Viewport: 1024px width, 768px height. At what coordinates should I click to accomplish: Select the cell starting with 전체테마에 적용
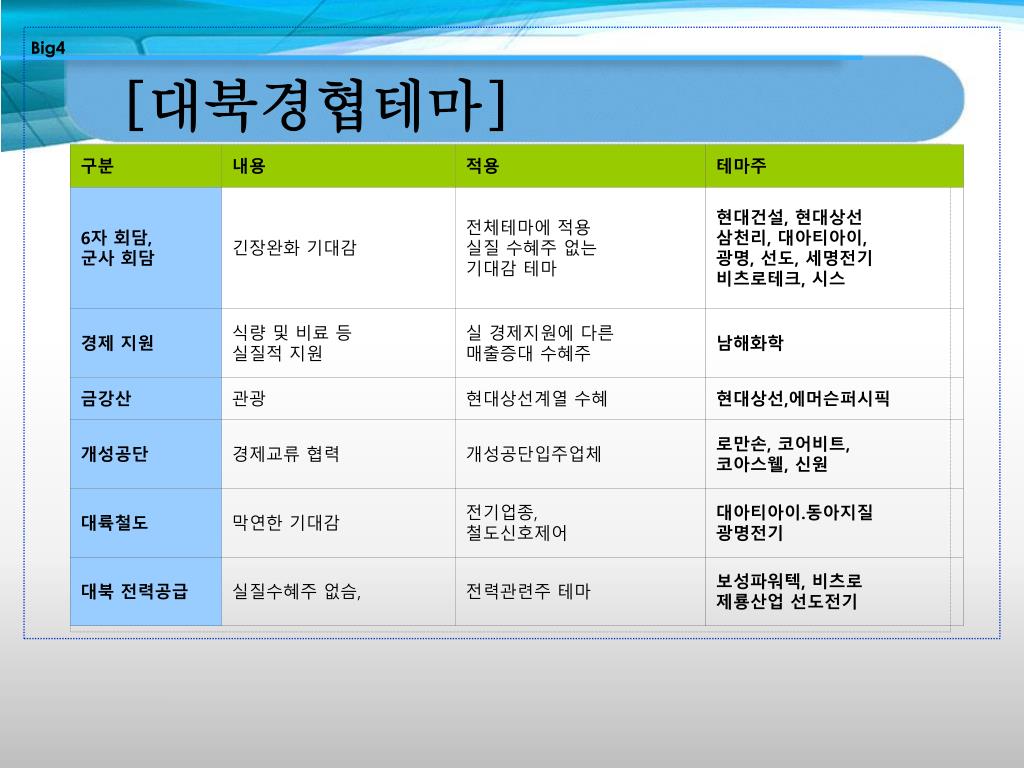point(580,248)
